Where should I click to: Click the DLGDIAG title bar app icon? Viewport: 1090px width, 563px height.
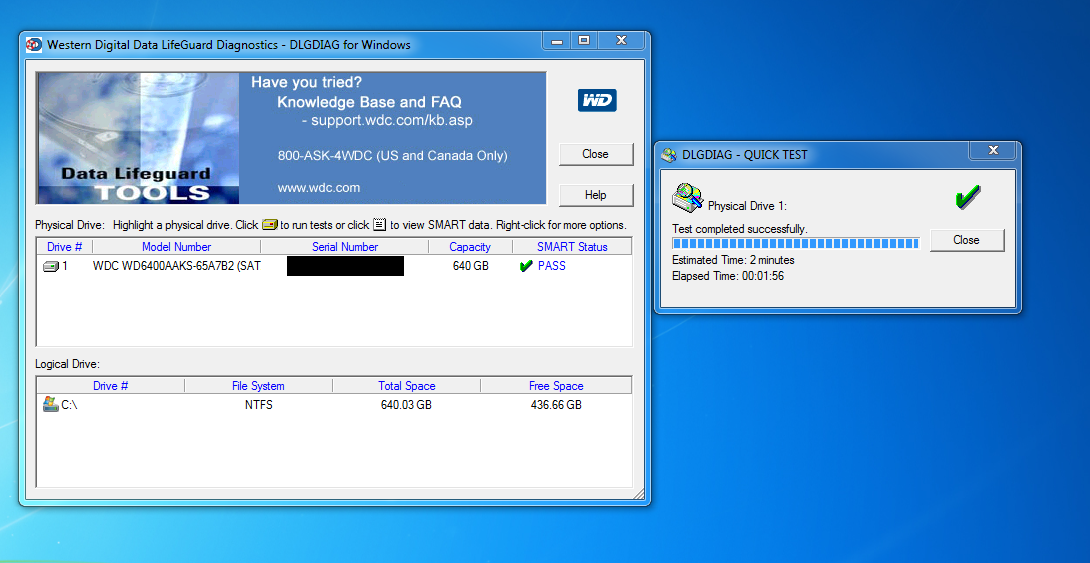point(33,45)
